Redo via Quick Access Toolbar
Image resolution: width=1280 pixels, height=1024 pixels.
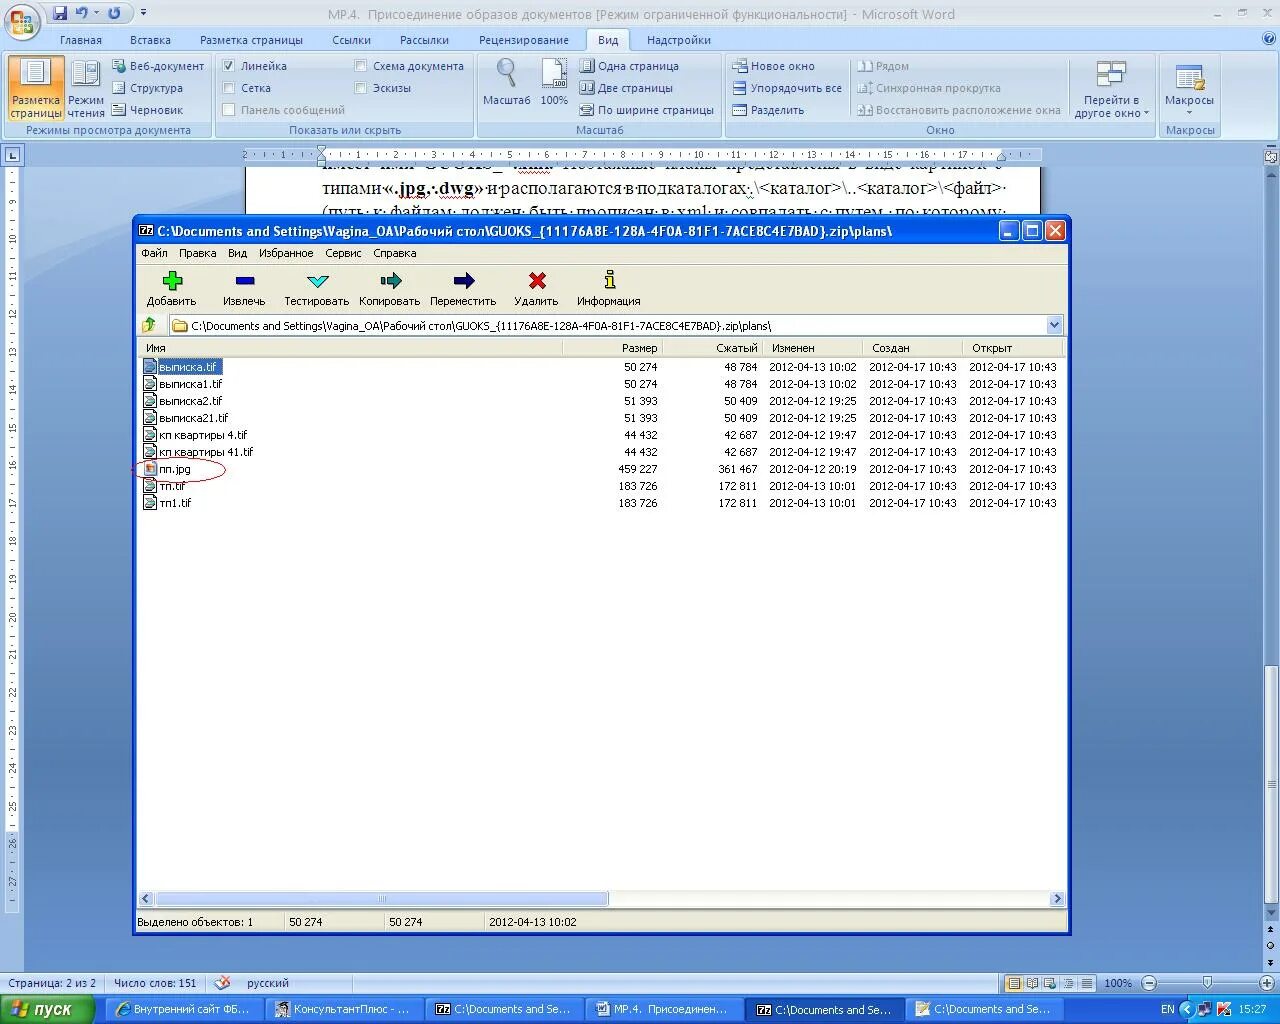[x=114, y=13]
